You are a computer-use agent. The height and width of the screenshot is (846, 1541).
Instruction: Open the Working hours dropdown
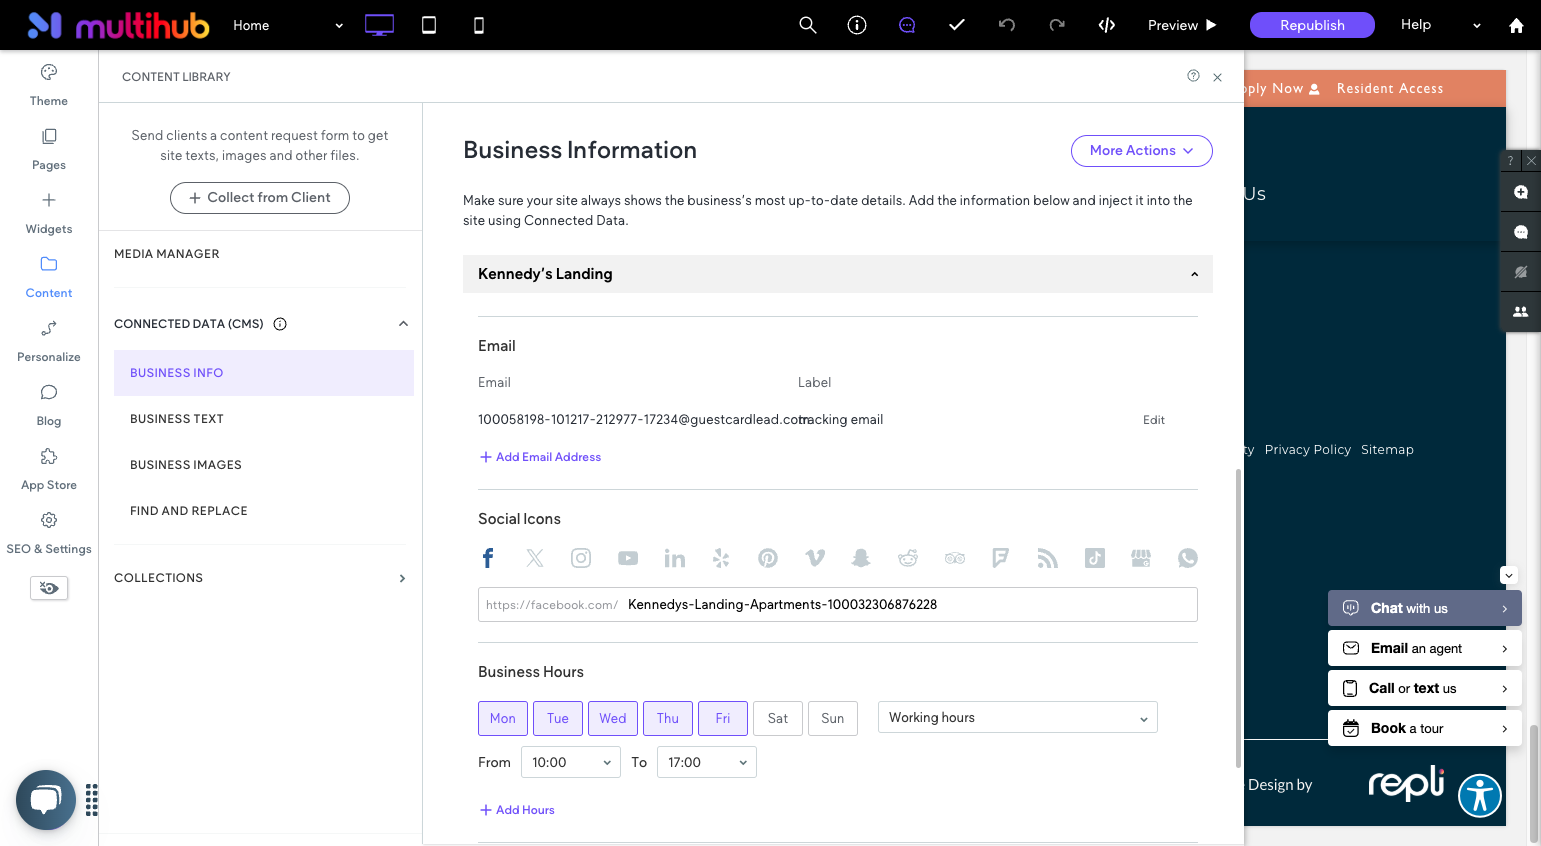(1018, 718)
